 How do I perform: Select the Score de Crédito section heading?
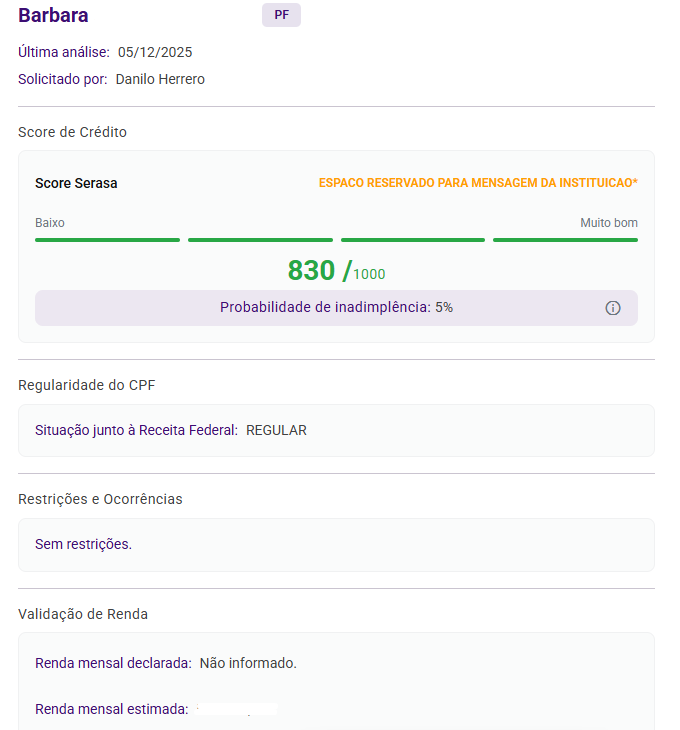(72, 132)
